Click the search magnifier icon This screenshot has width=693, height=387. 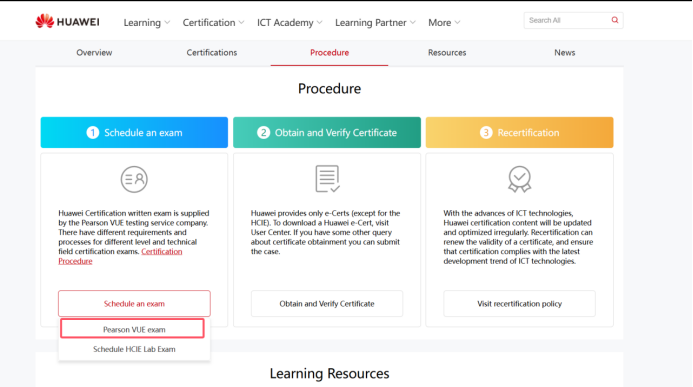tap(615, 20)
